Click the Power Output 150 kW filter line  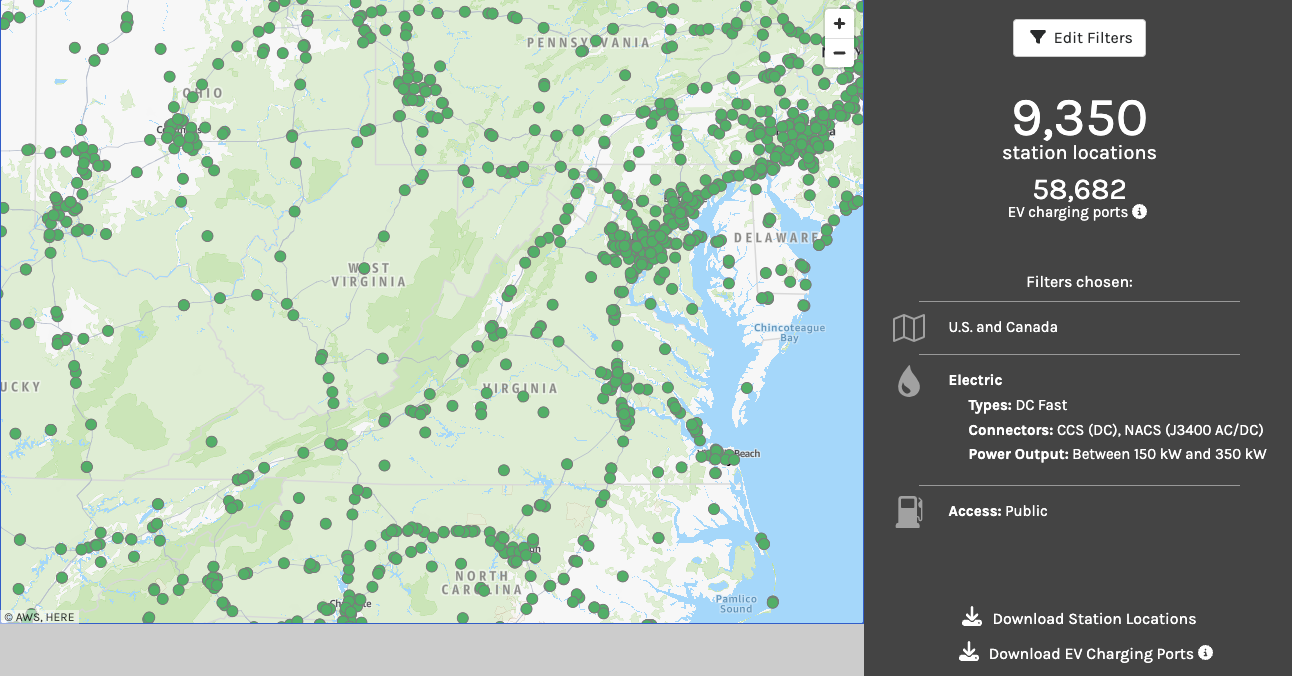coord(1117,454)
